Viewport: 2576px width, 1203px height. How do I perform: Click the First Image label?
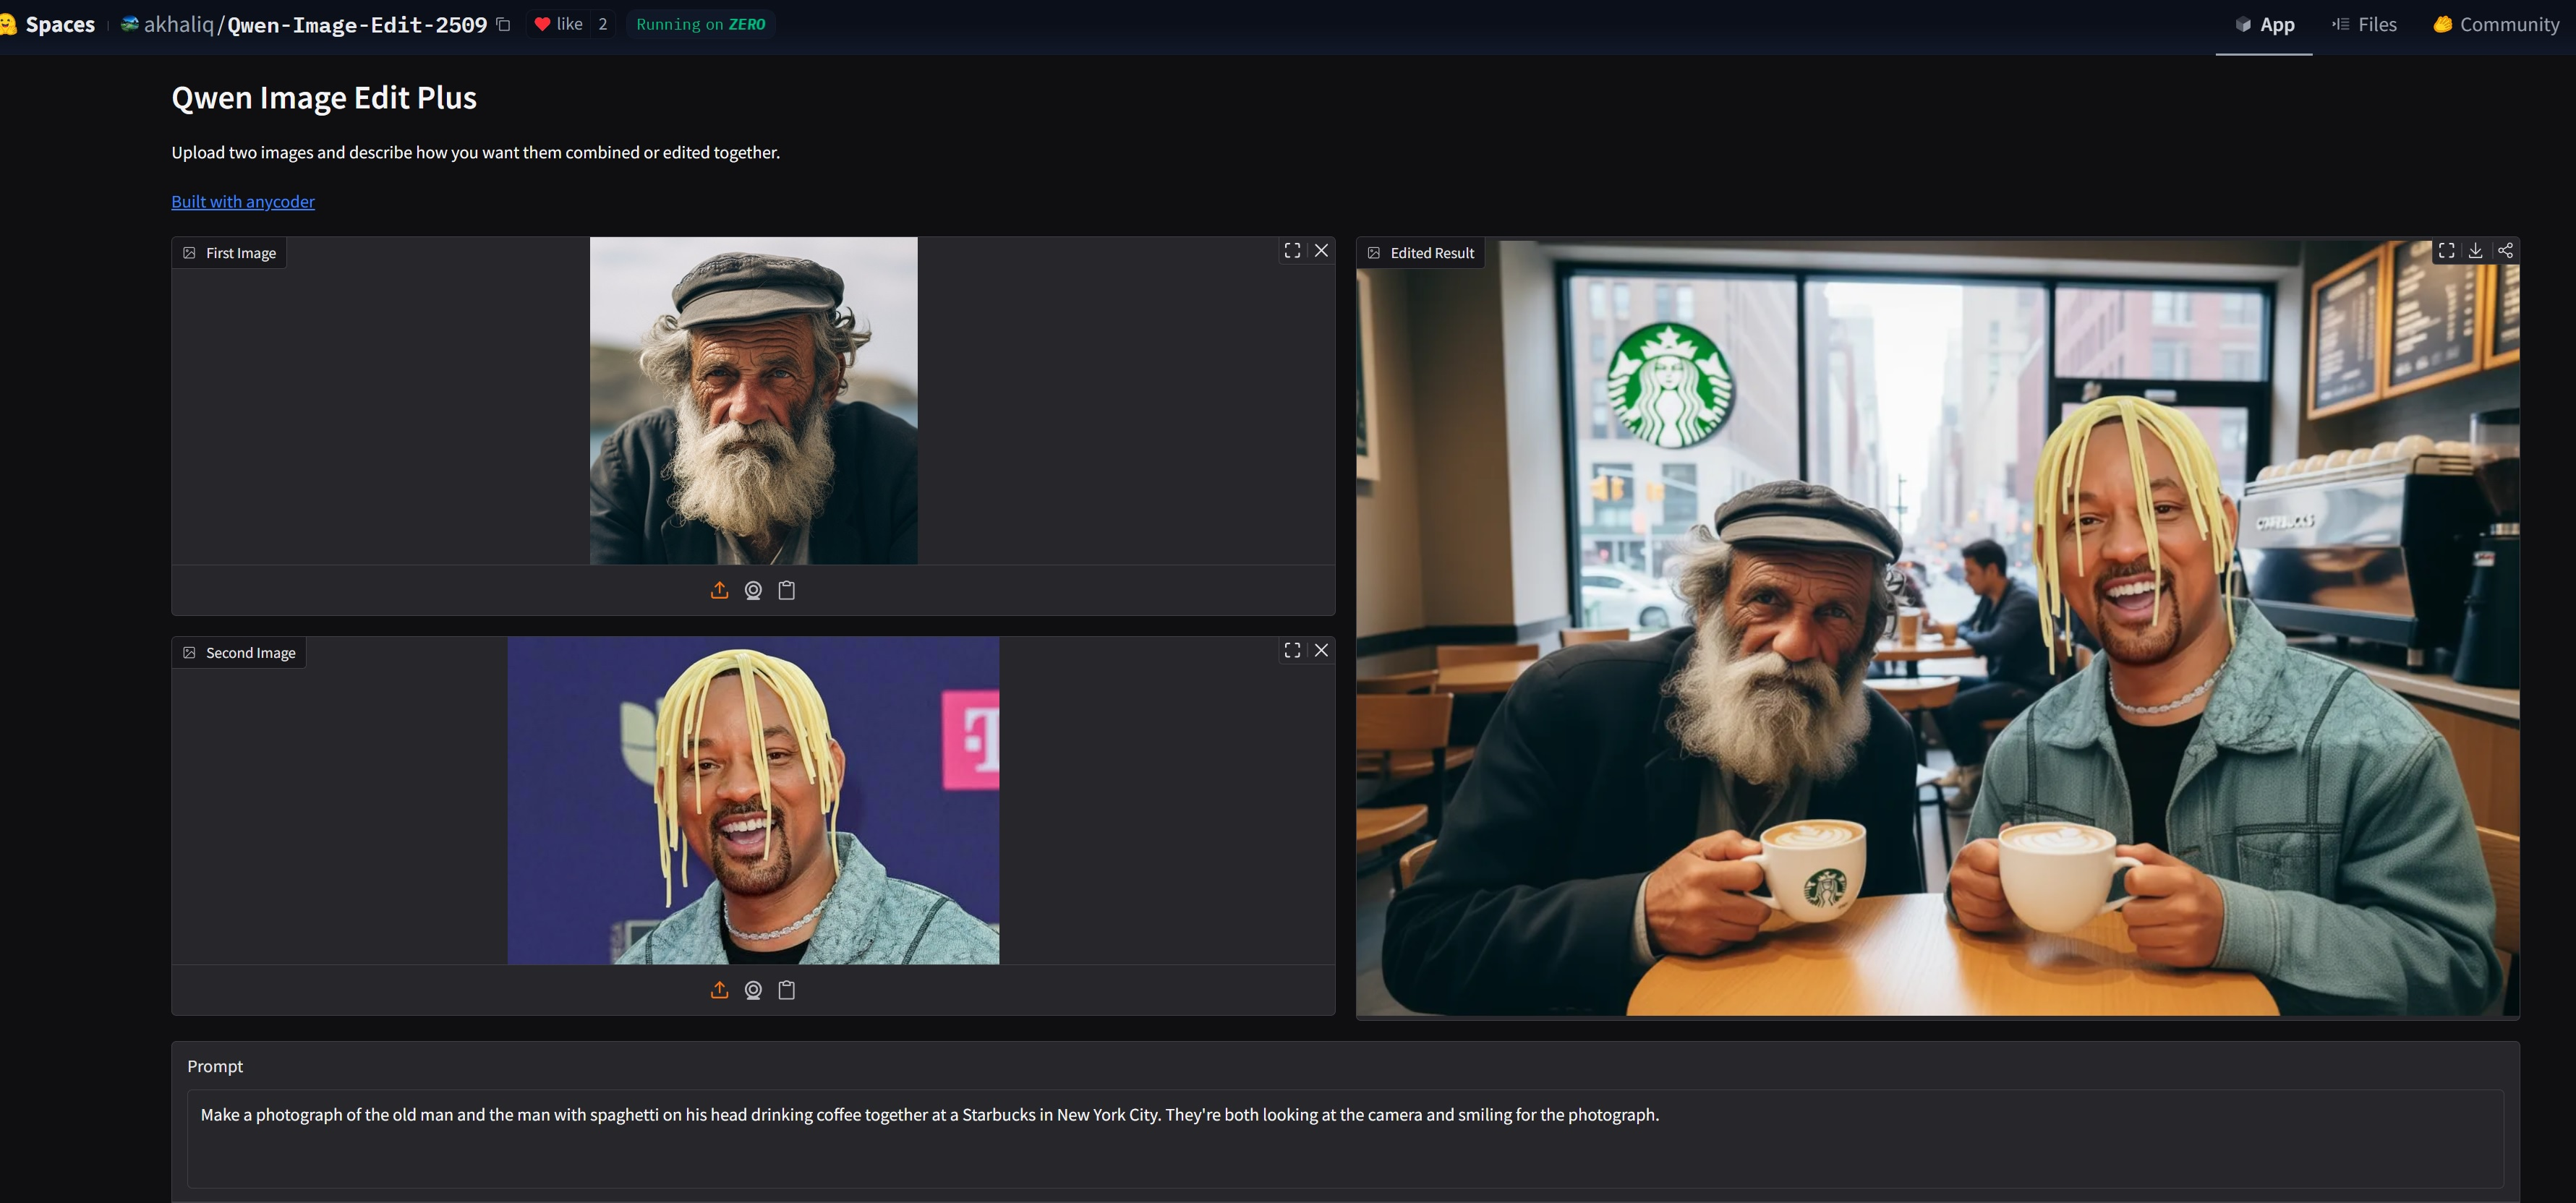click(x=230, y=253)
